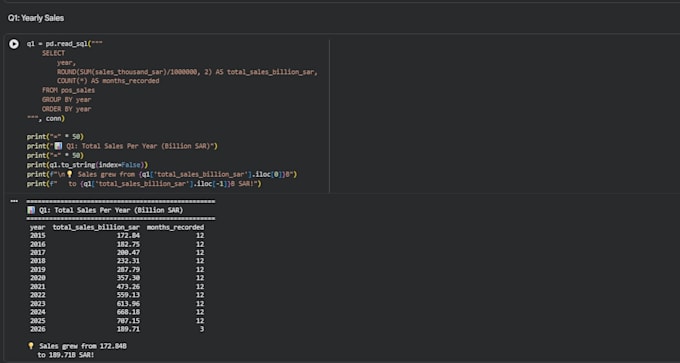The image size is (680, 363).
Task: Click the 2024 row value 668.18
Action: [128, 312]
